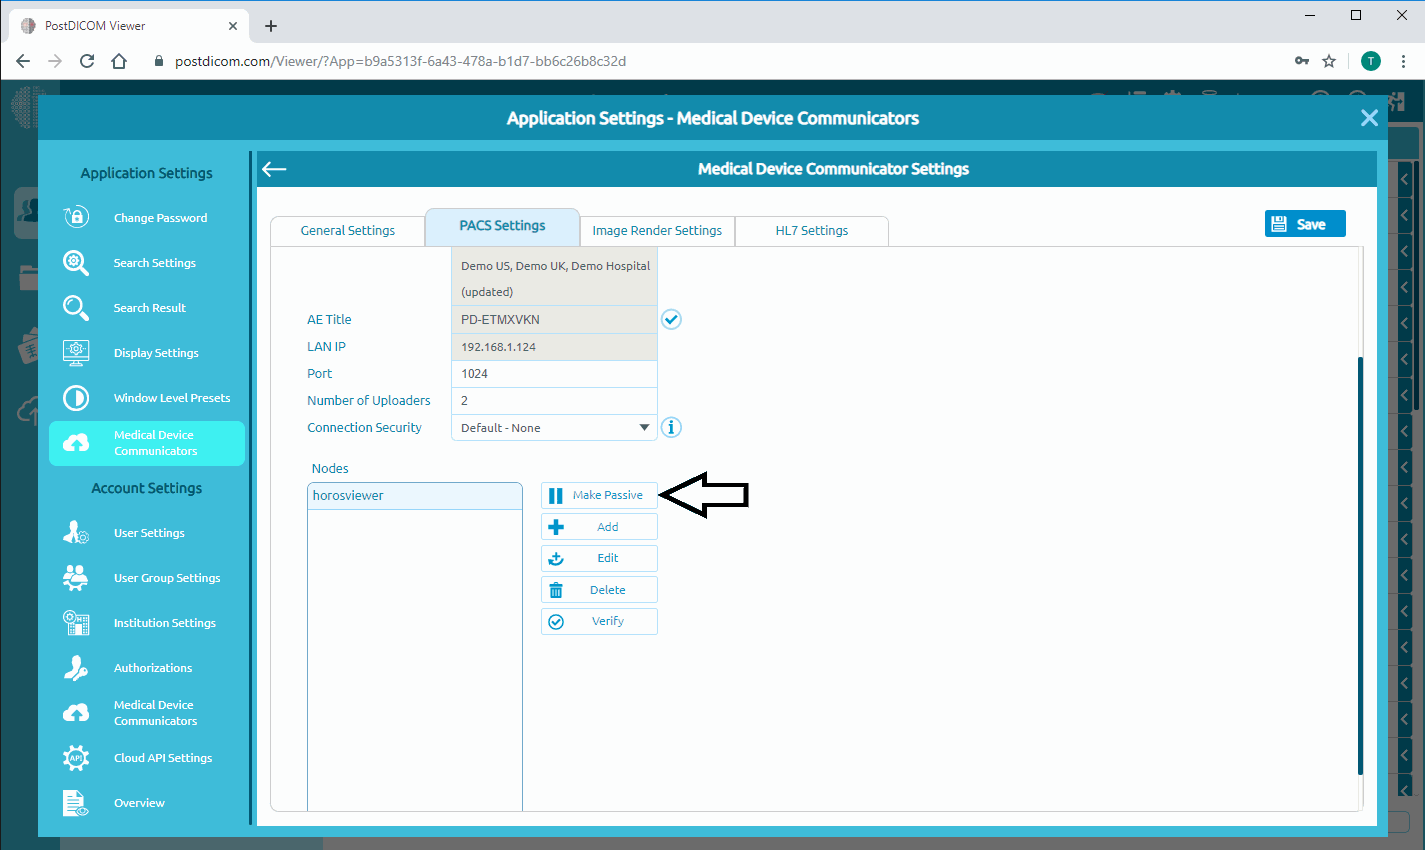Click the Make Passive button
Viewport: 1425px width, 850px height.
pos(599,495)
